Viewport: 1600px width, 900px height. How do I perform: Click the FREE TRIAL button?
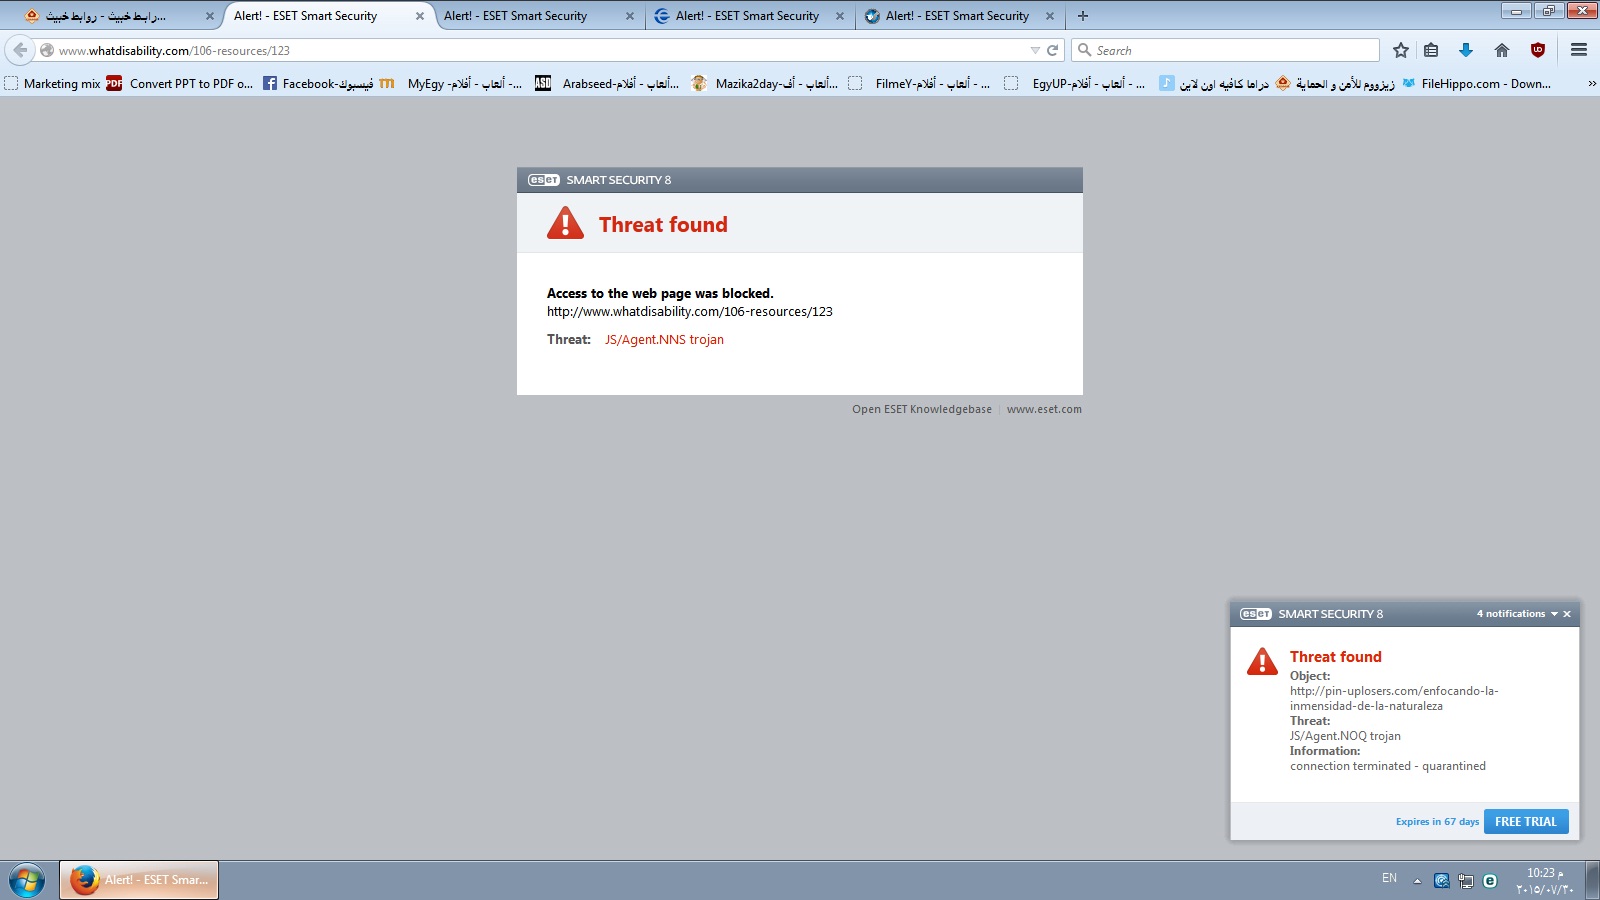tap(1526, 821)
